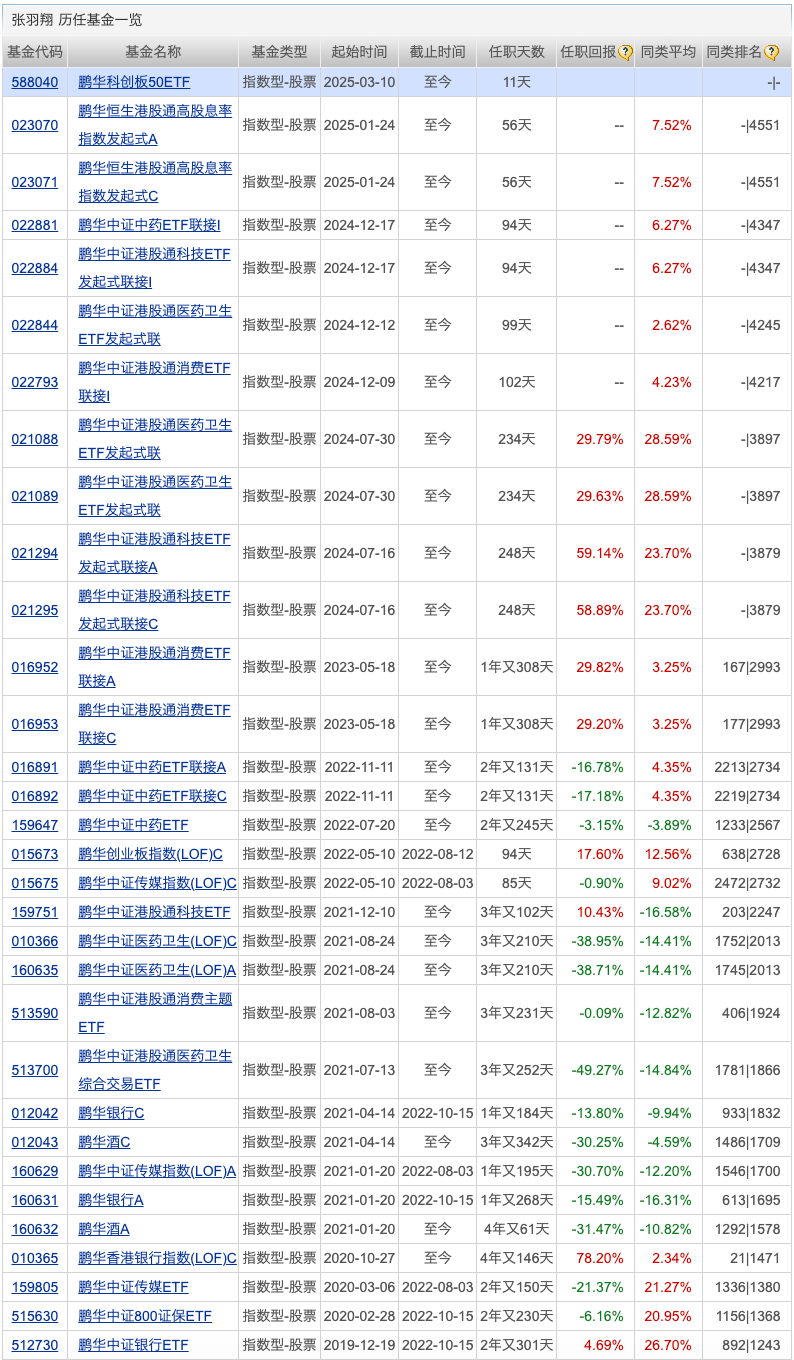Open the 鹏华科创板50ETF fund name link
The height and width of the screenshot is (1360, 794).
pos(134,82)
